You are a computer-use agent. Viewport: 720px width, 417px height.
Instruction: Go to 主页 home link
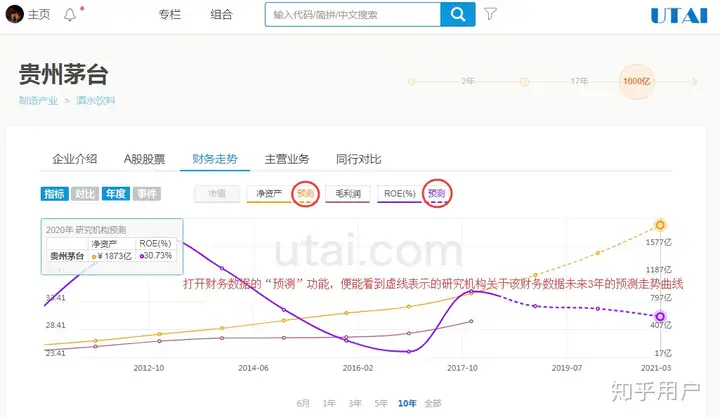tap(39, 14)
